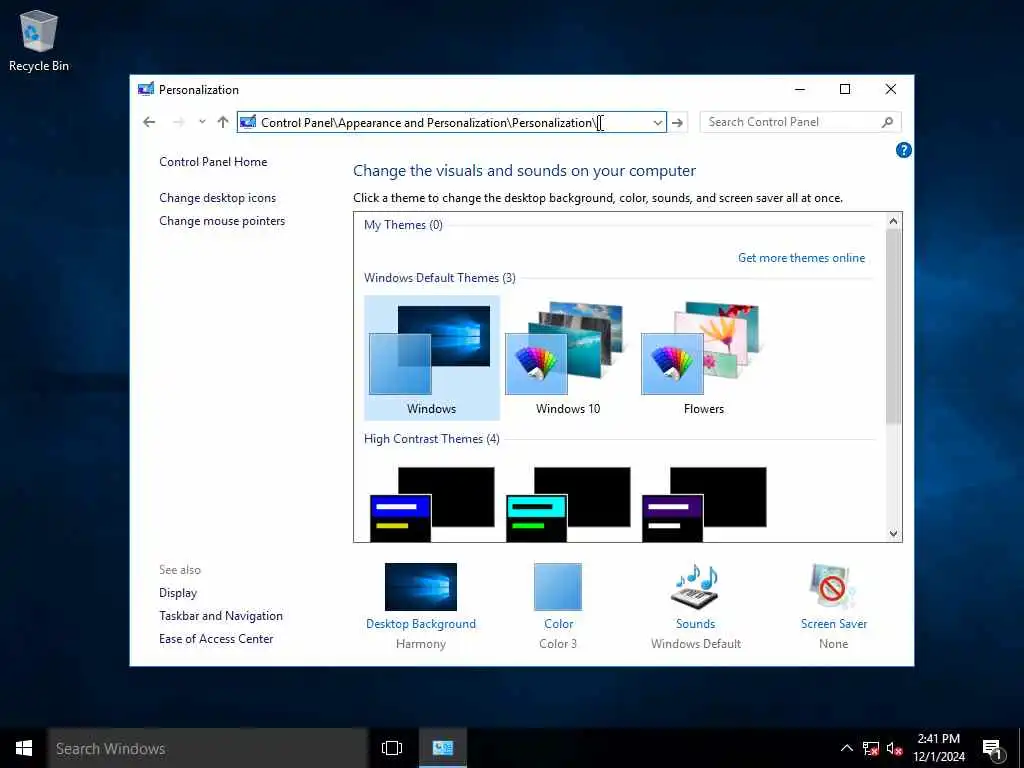Click the Color link text

pos(558,624)
